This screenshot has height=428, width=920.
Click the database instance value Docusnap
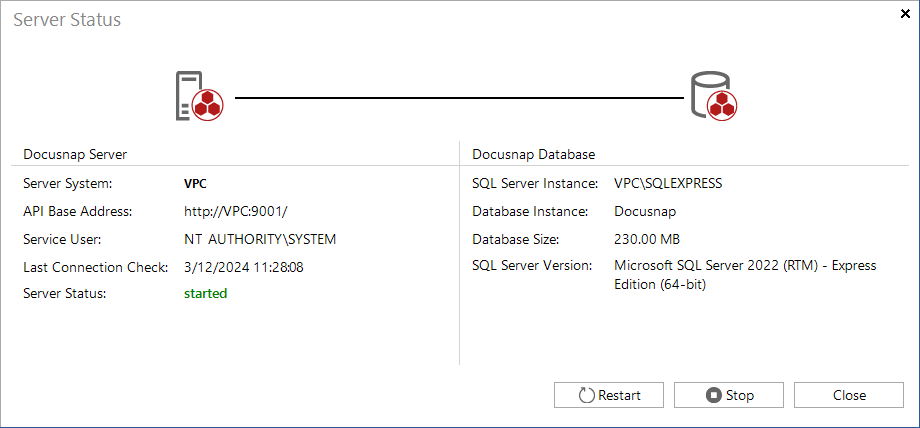pos(645,211)
